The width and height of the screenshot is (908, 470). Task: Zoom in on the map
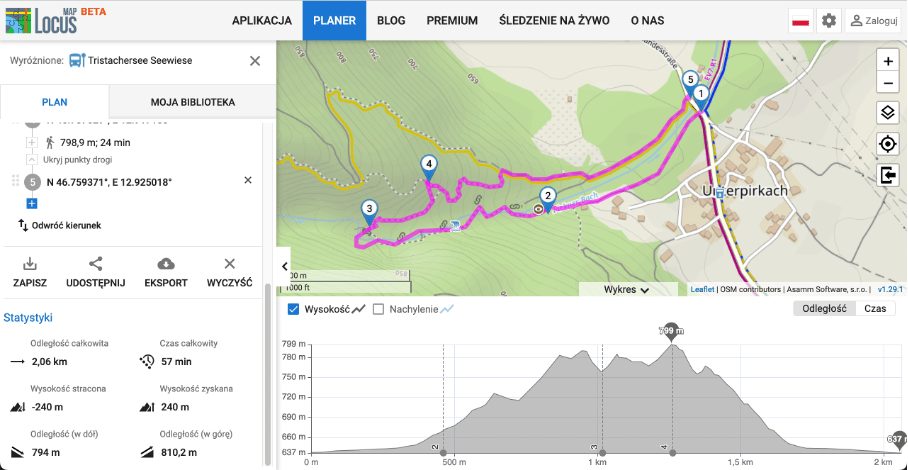[888, 61]
